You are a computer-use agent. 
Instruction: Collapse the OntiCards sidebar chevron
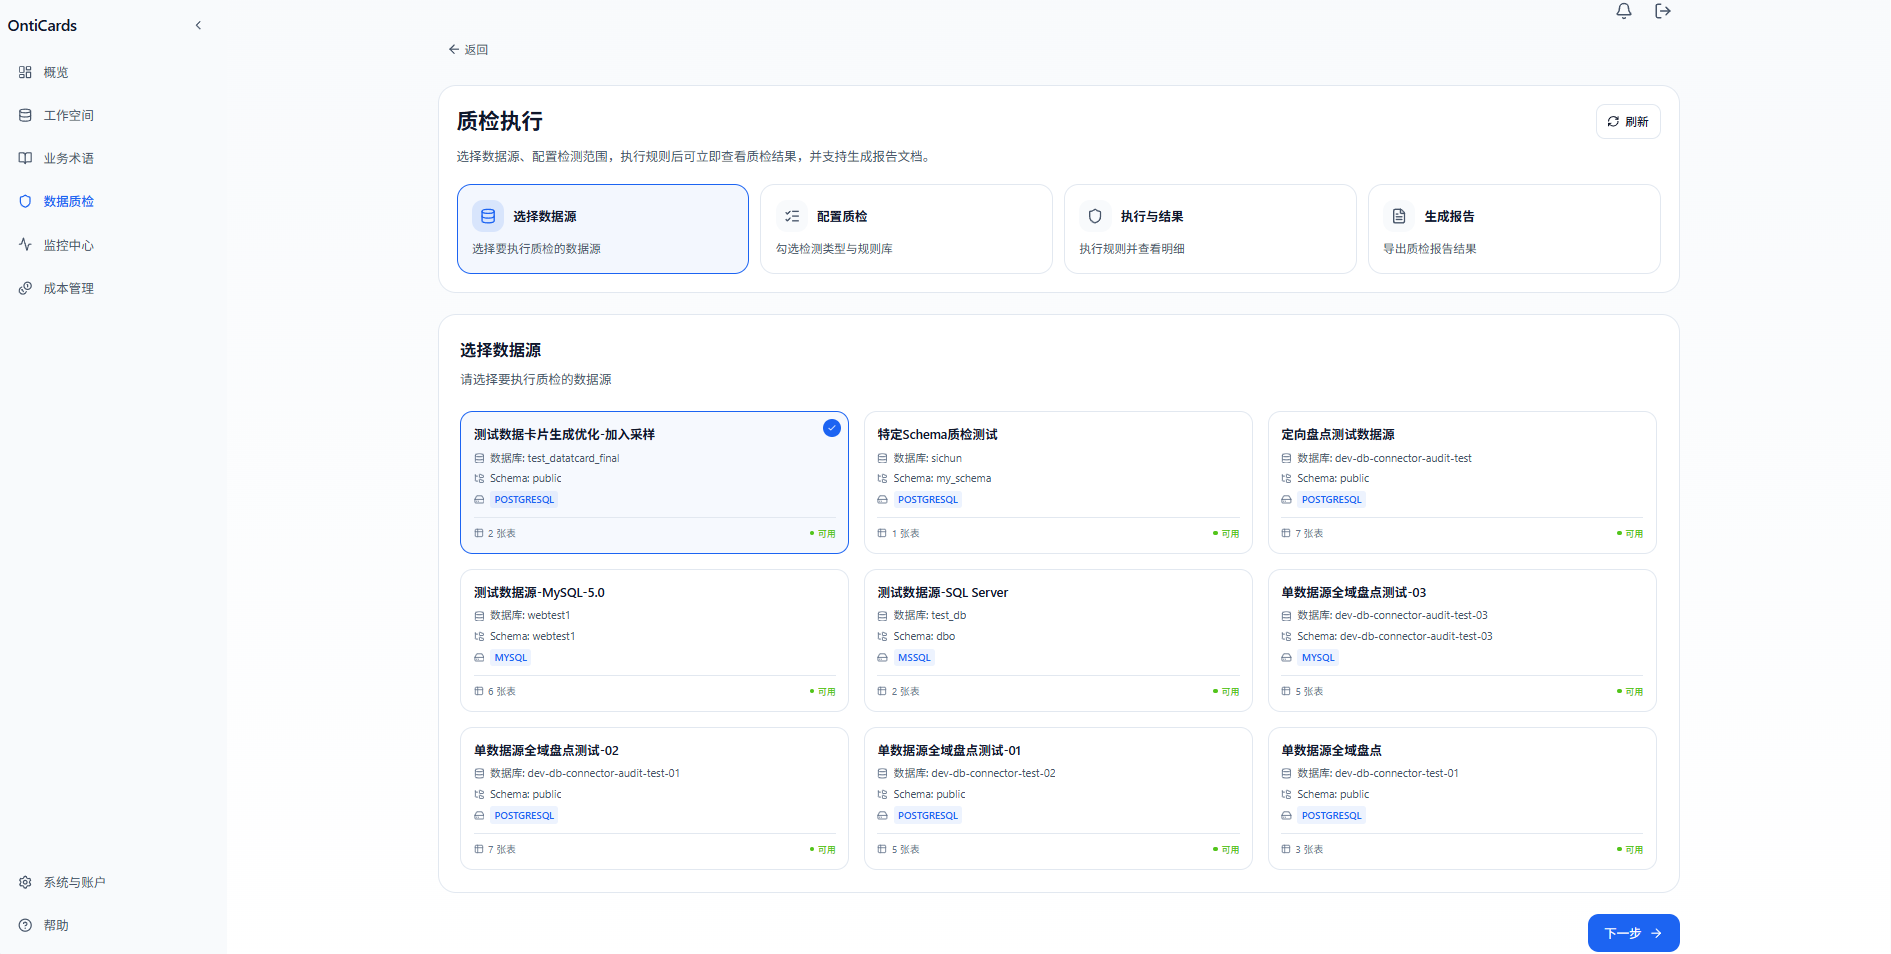tap(198, 26)
